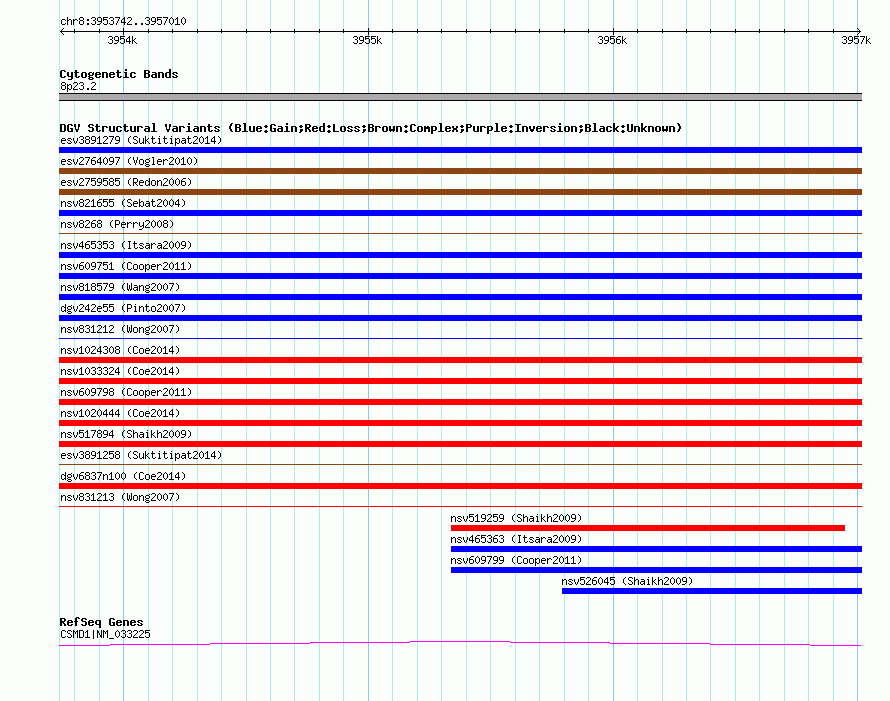The image size is (890, 701).
Task: Select variant nsv818579 (Wang2007) label
Action: point(120,287)
